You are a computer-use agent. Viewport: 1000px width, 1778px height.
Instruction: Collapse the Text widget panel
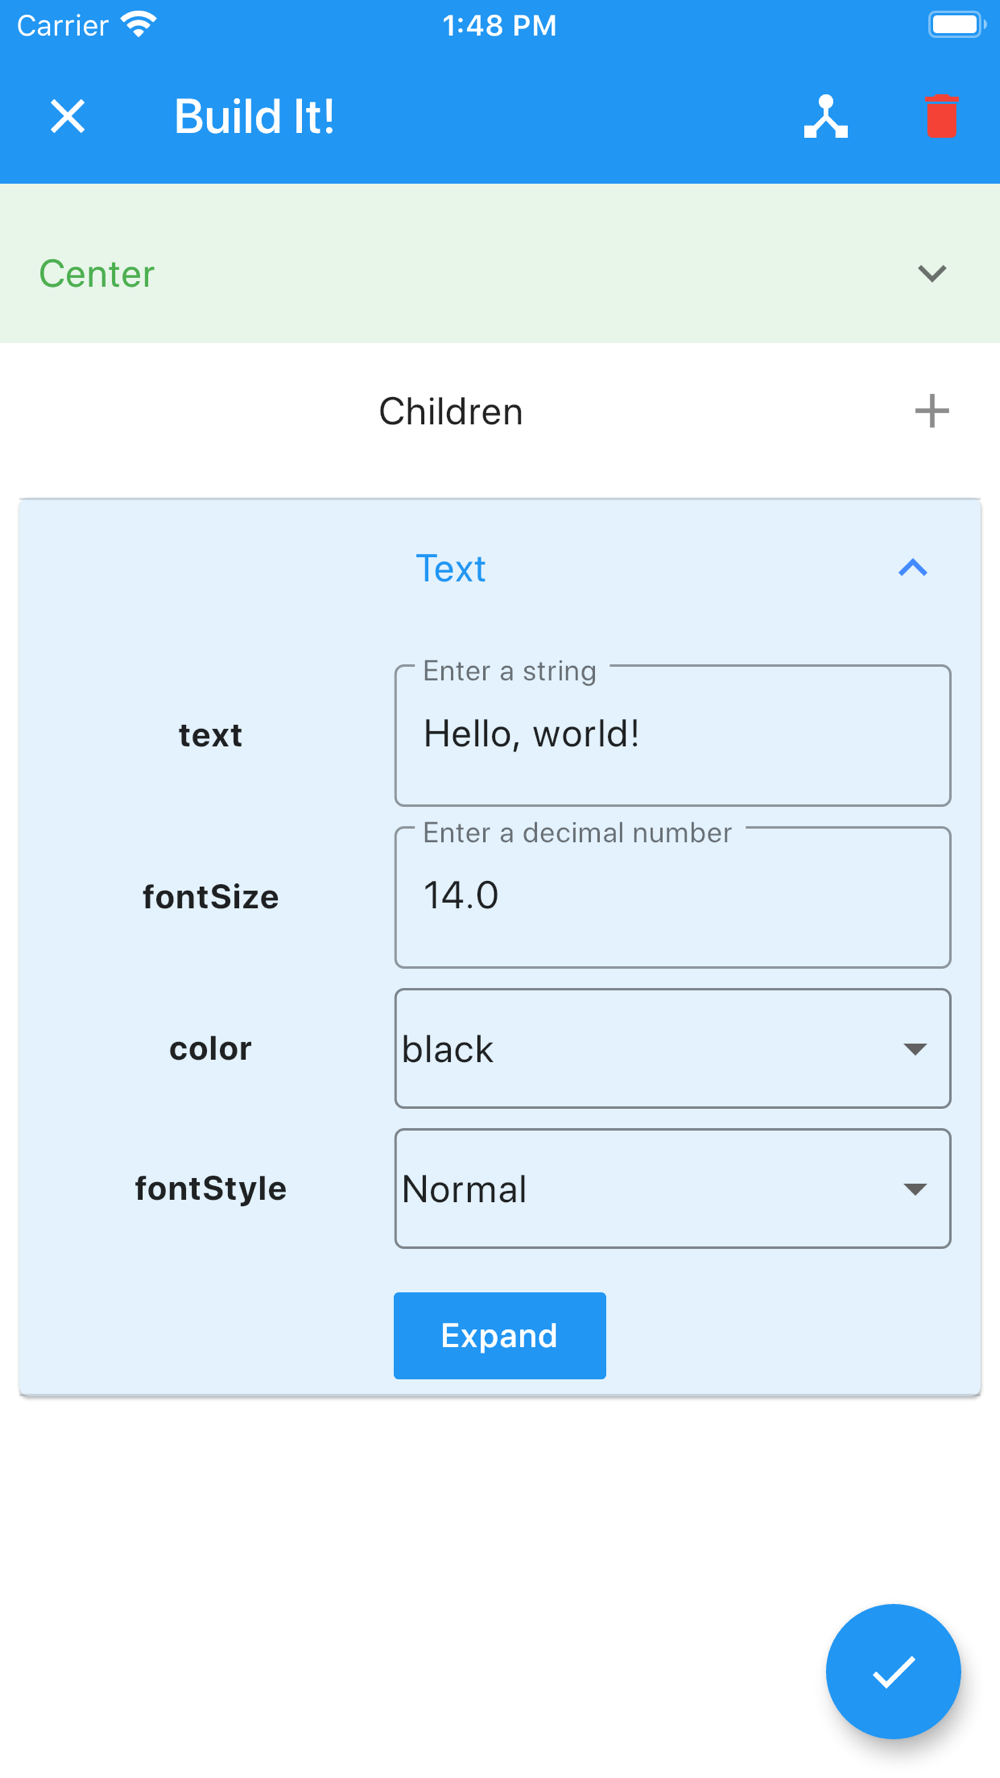(913, 568)
